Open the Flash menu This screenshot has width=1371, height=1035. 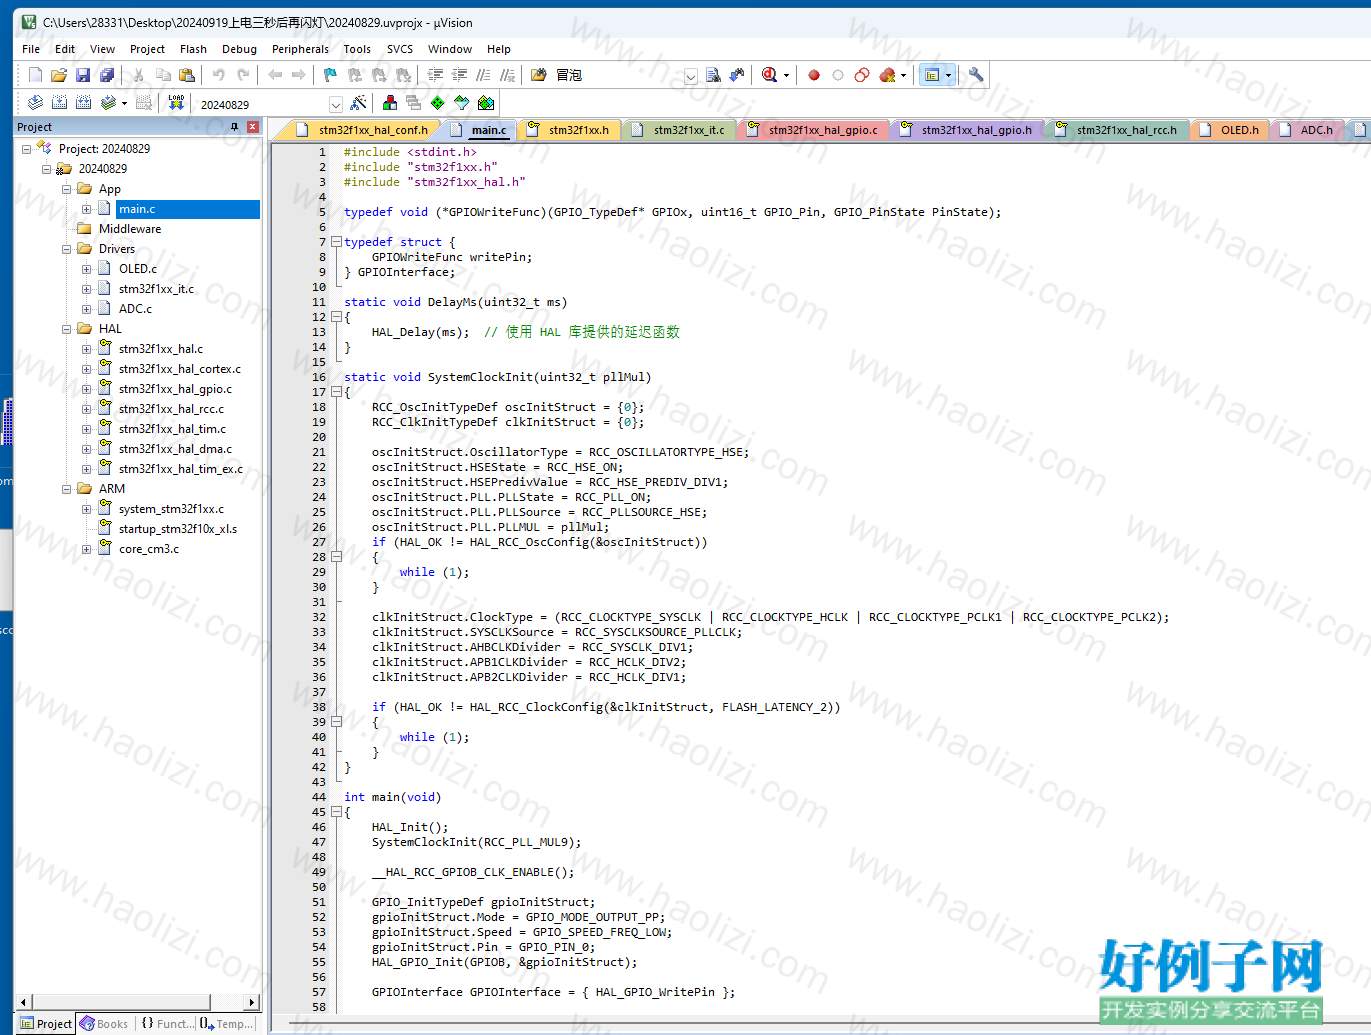pyautogui.click(x=193, y=49)
